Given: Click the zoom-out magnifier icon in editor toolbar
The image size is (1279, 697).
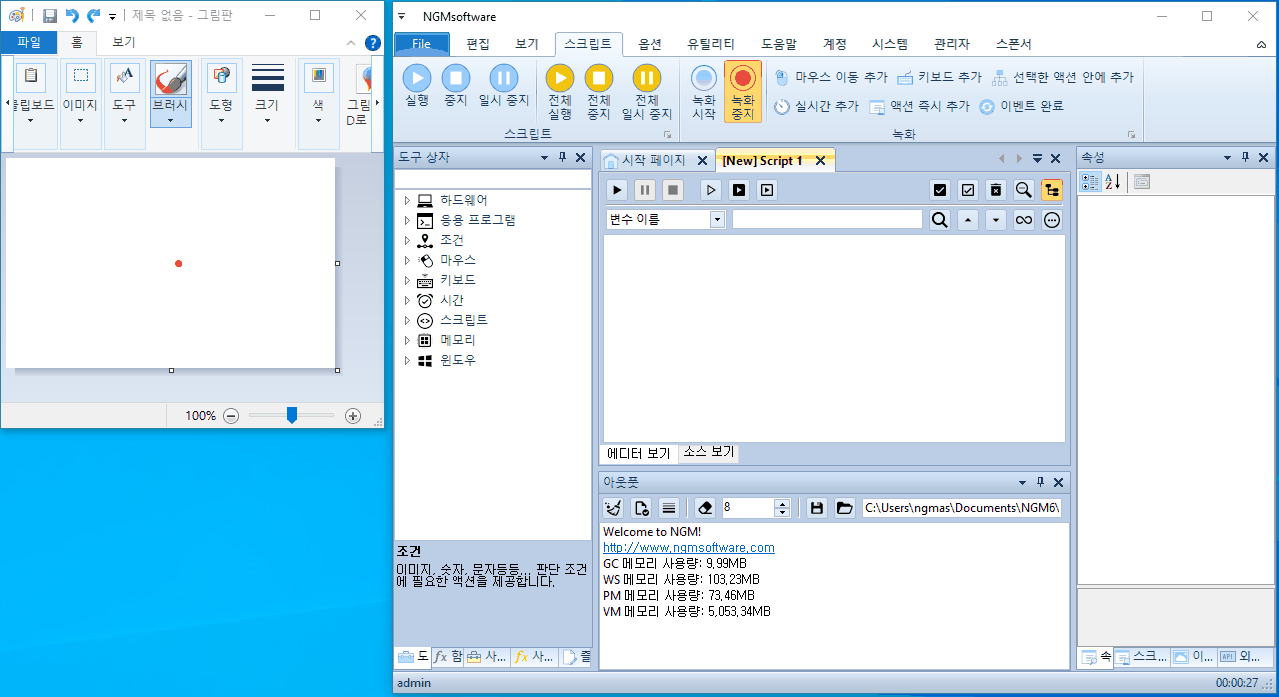Looking at the screenshot, I should (1023, 189).
